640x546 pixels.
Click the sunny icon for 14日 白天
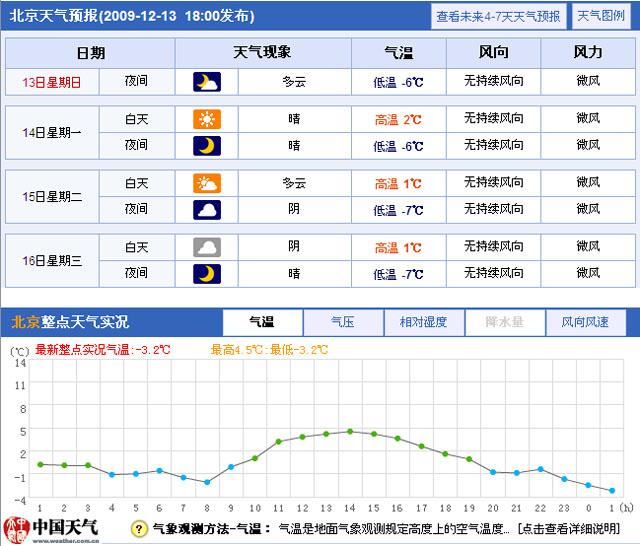click(x=207, y=120)
